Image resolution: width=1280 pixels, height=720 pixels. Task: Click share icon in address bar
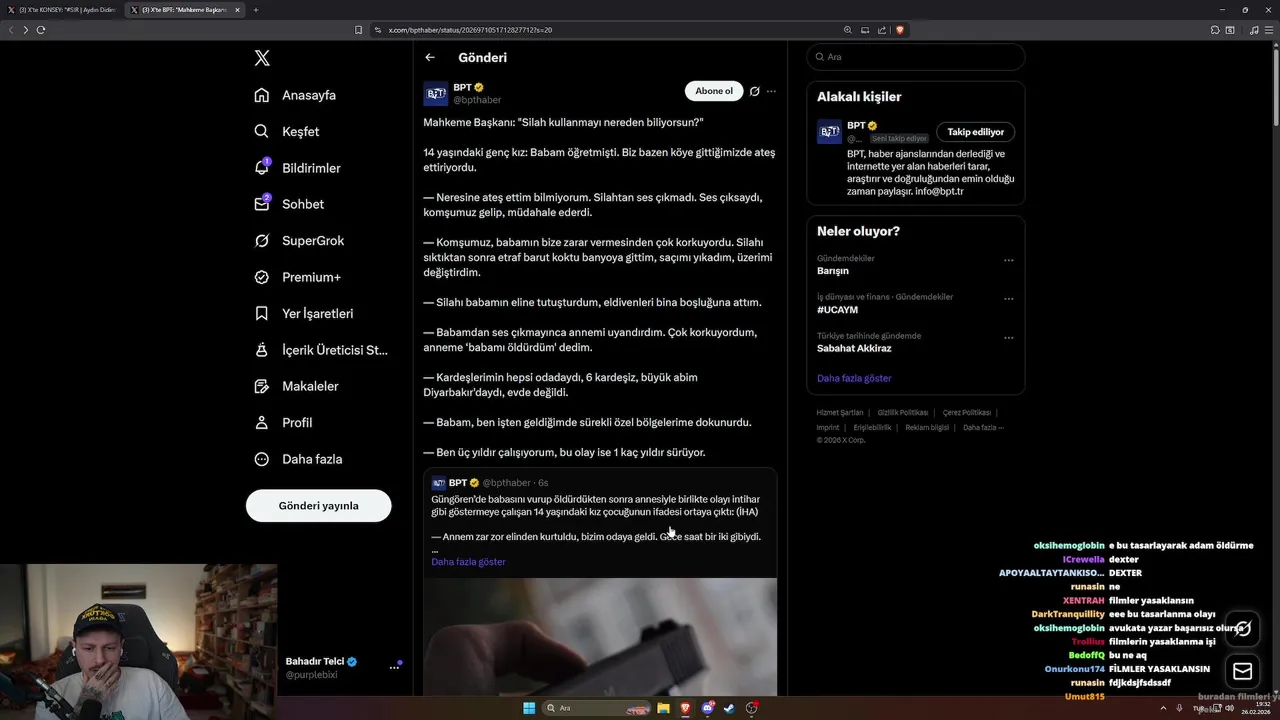[882, 30]
